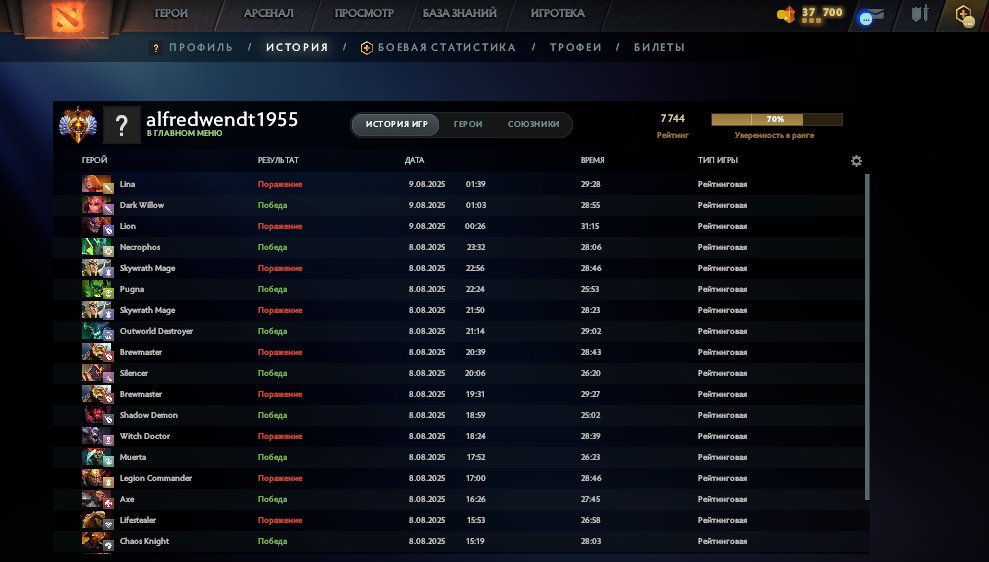Switch to the Трофеи tab
Image resolution: width=989 pixels, height=562 pixels.
coord(576,47)
